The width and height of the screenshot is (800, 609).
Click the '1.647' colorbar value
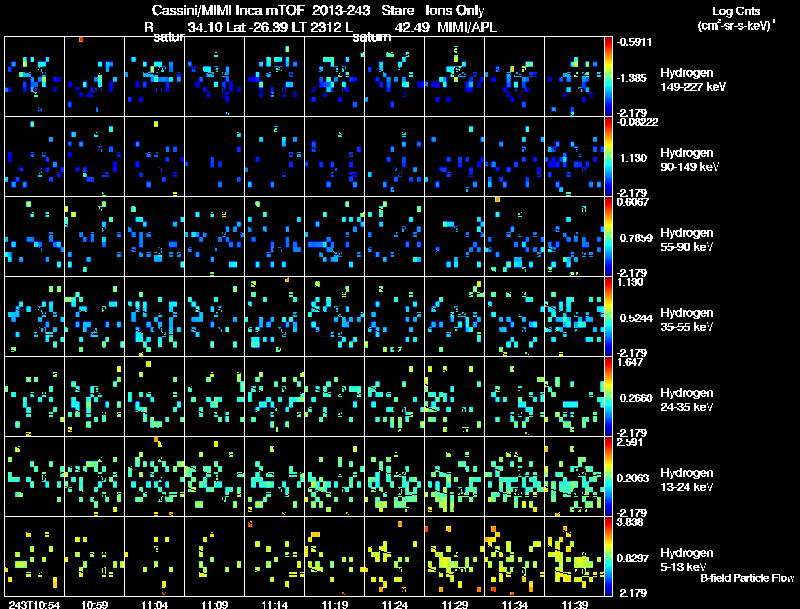pos(630,362)
